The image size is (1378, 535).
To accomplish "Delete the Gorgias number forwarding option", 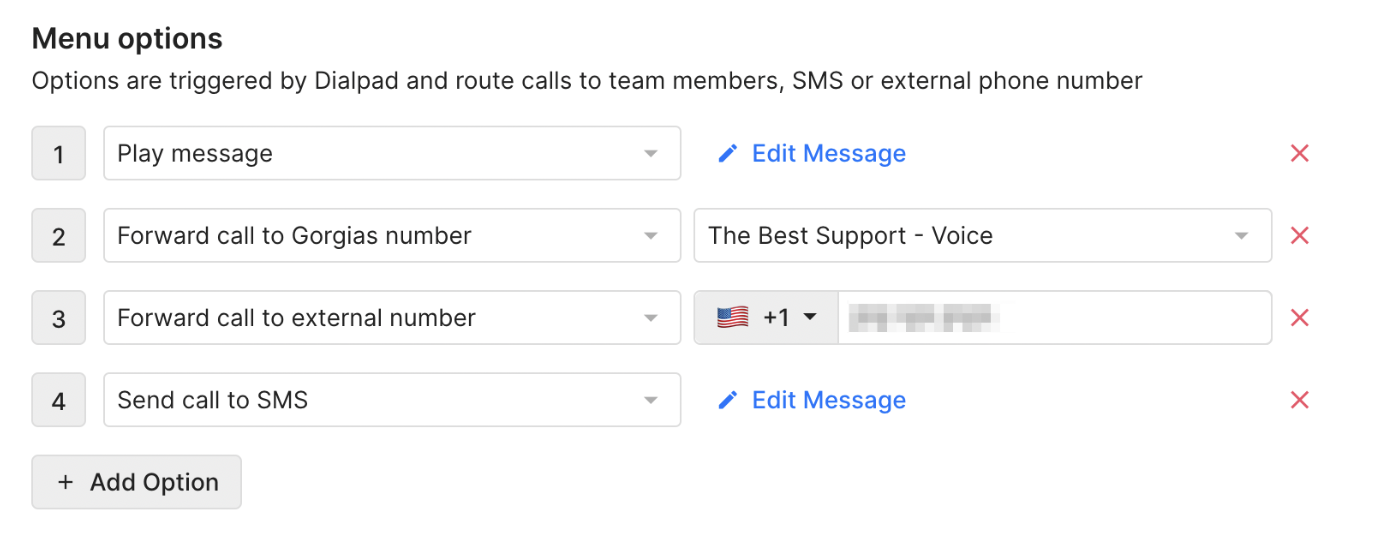I will click(1299, 236).
